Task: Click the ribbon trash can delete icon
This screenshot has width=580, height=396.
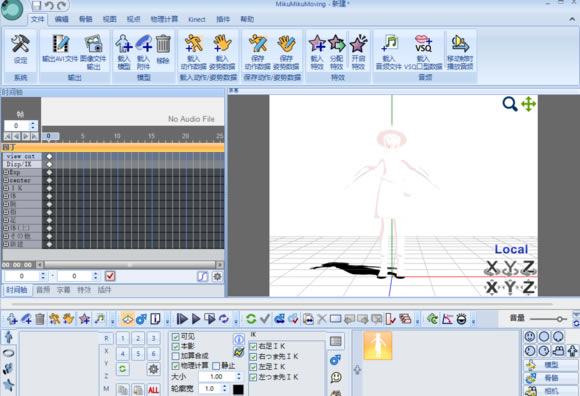Action: 163,44
